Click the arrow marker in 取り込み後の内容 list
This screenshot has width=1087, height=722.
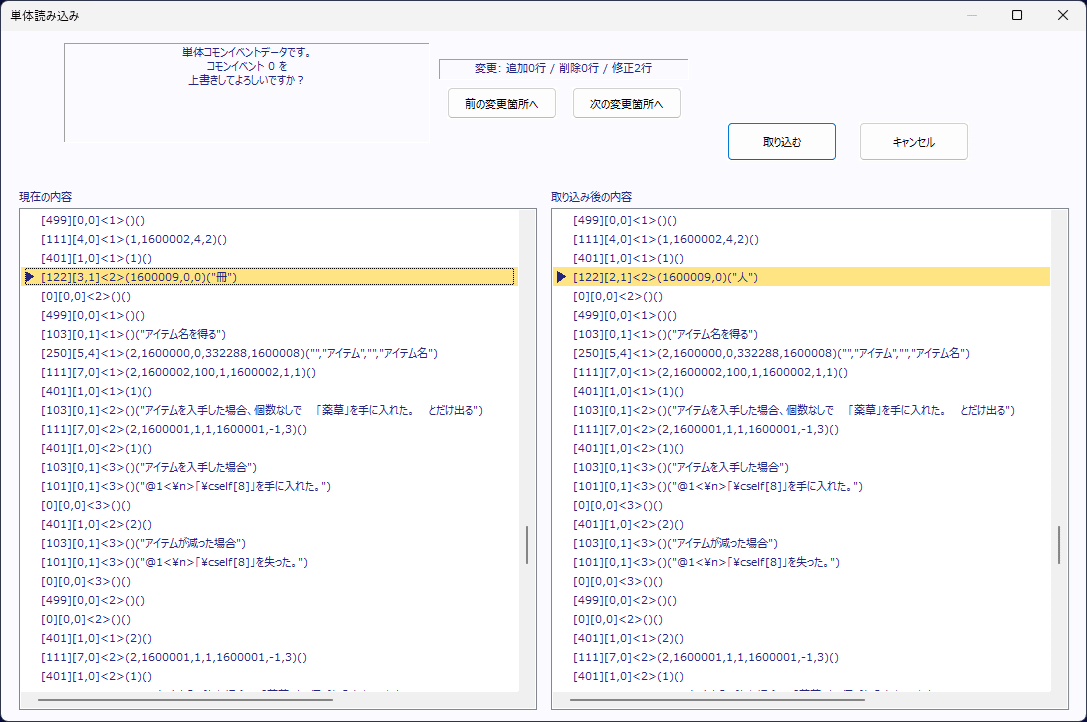[x=562, y=277]
